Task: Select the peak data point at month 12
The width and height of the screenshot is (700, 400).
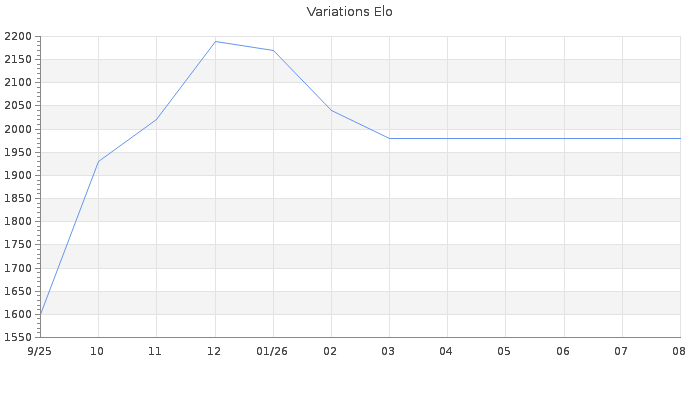Action: point(216,42)
